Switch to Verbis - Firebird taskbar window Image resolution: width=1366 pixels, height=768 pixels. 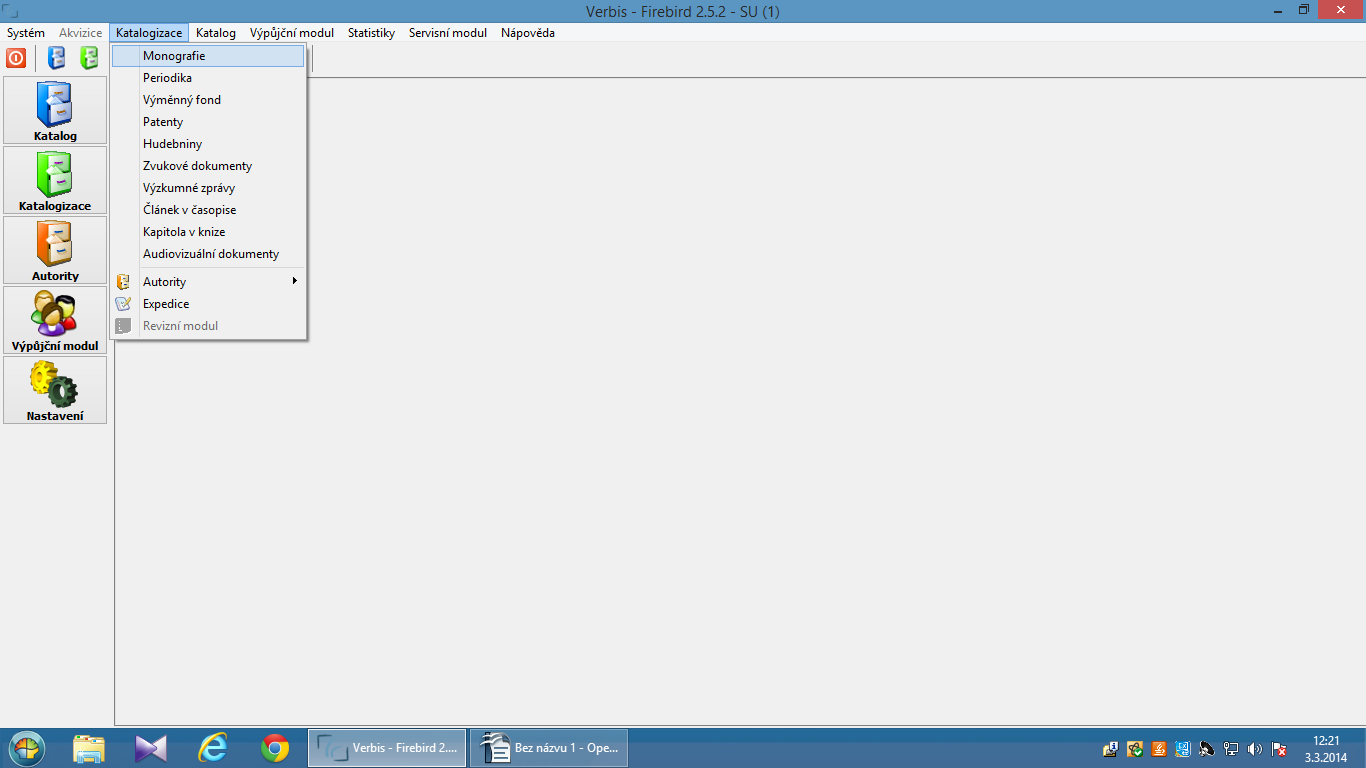(387, 748)
